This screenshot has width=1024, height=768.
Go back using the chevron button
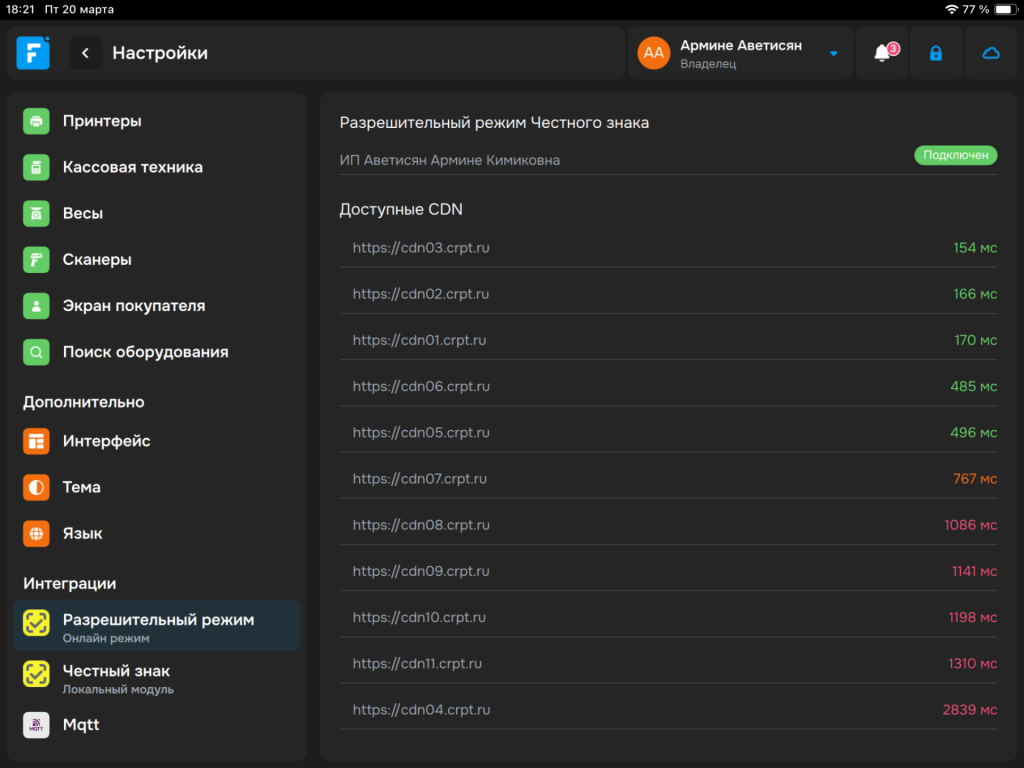pyautogui.click(x=85, y=53)
